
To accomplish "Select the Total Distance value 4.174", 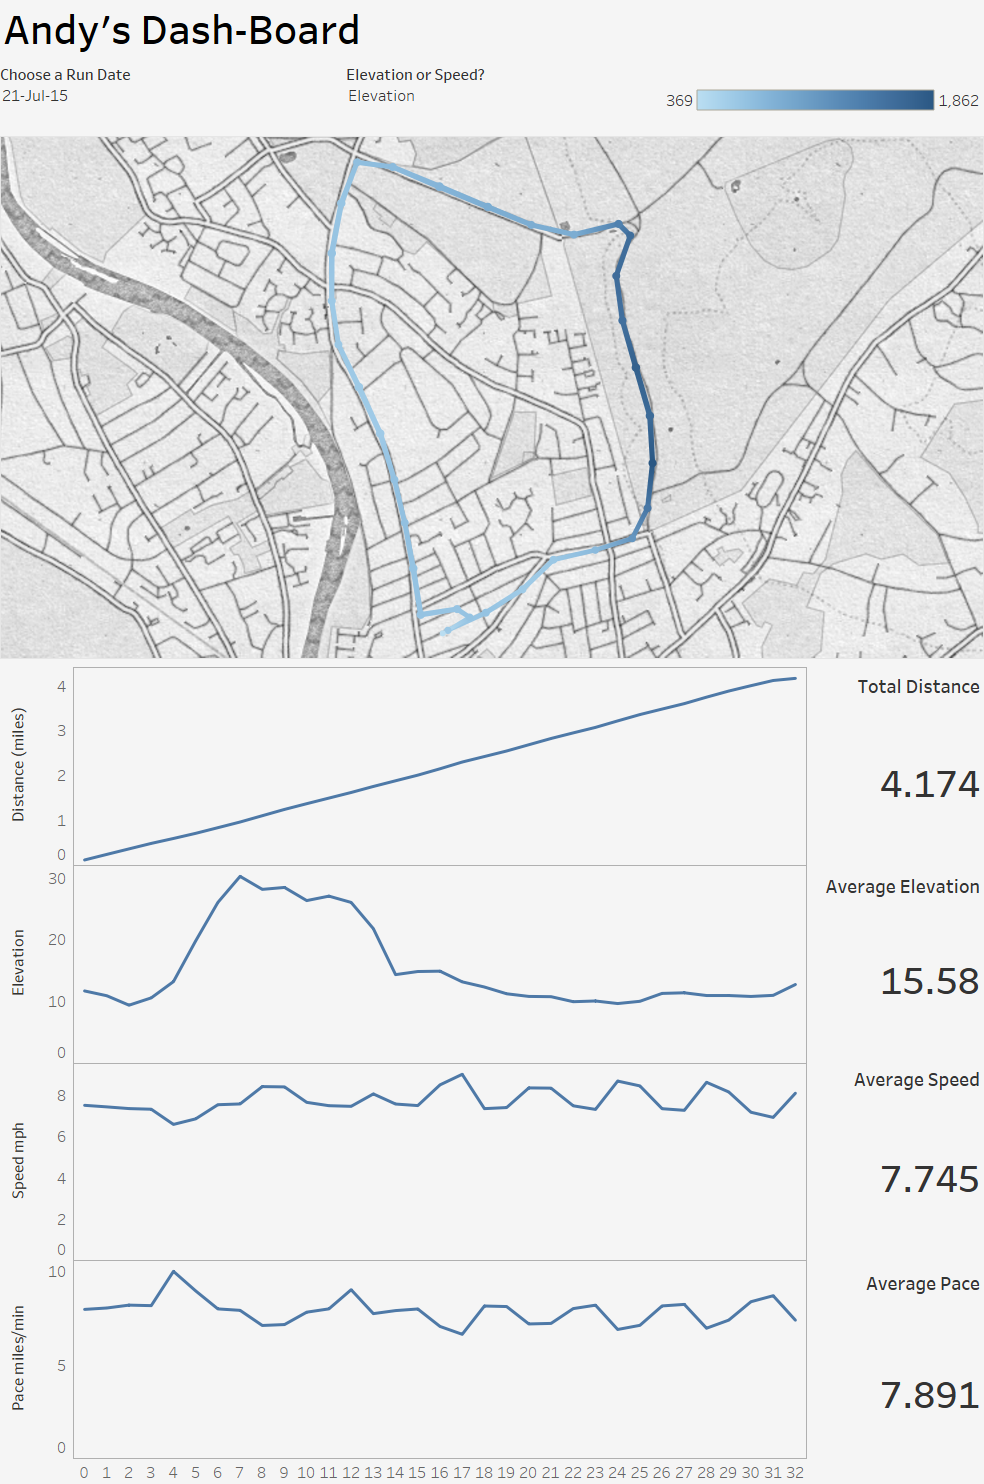I will pyautogui.click(x=929, y=784).
